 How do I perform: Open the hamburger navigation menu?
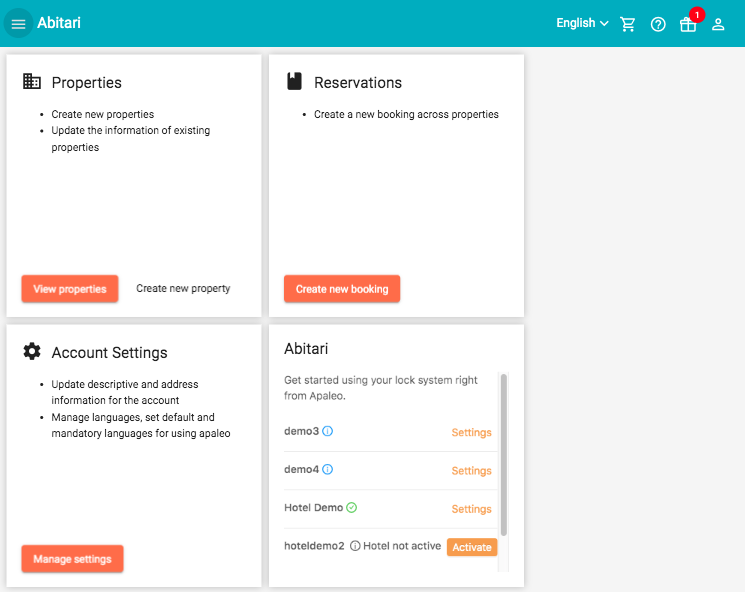(x=19, y=24)
